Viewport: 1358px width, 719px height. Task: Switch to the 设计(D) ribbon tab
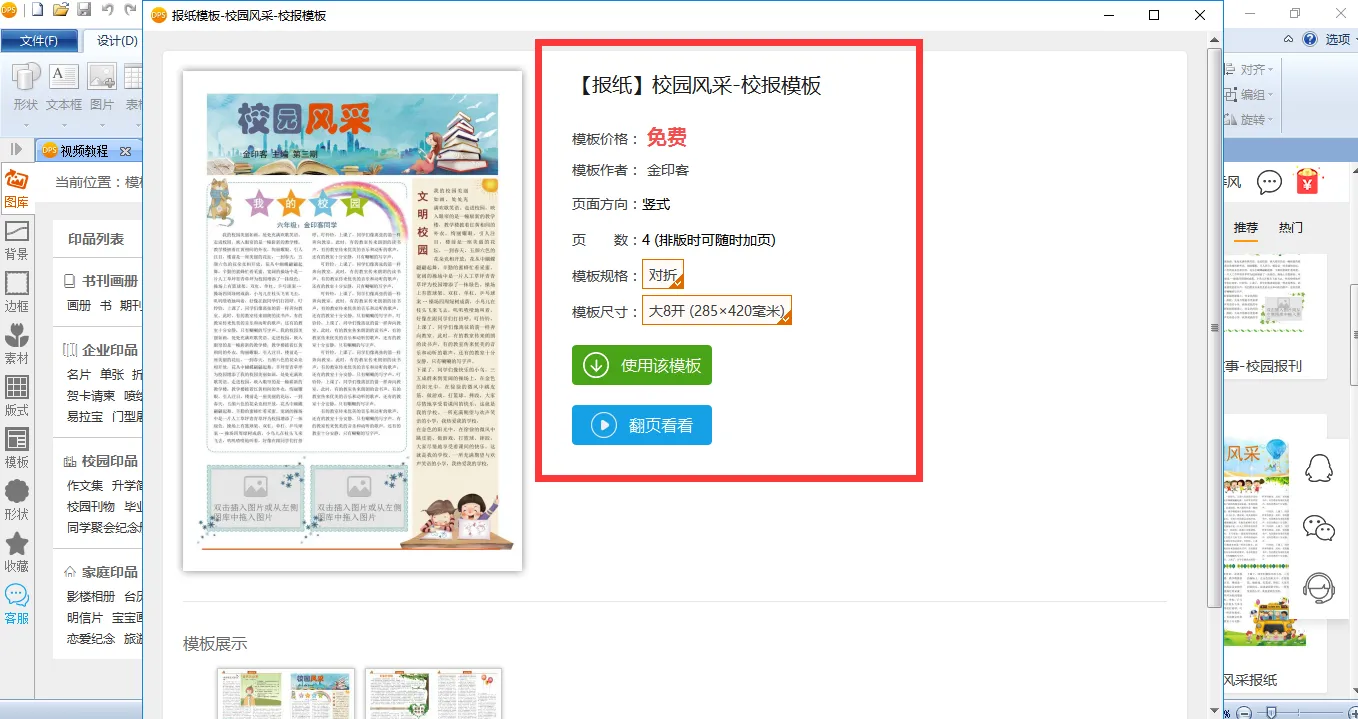116,41
